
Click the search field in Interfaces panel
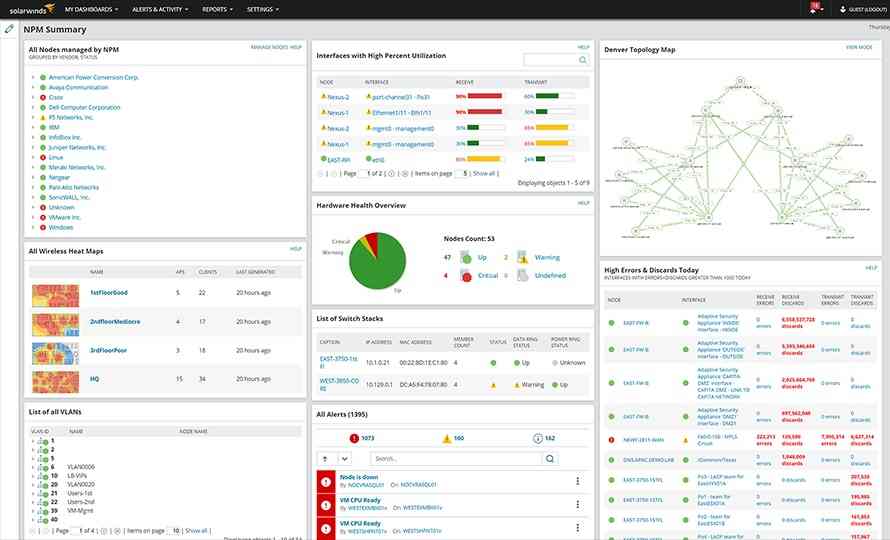556,60
